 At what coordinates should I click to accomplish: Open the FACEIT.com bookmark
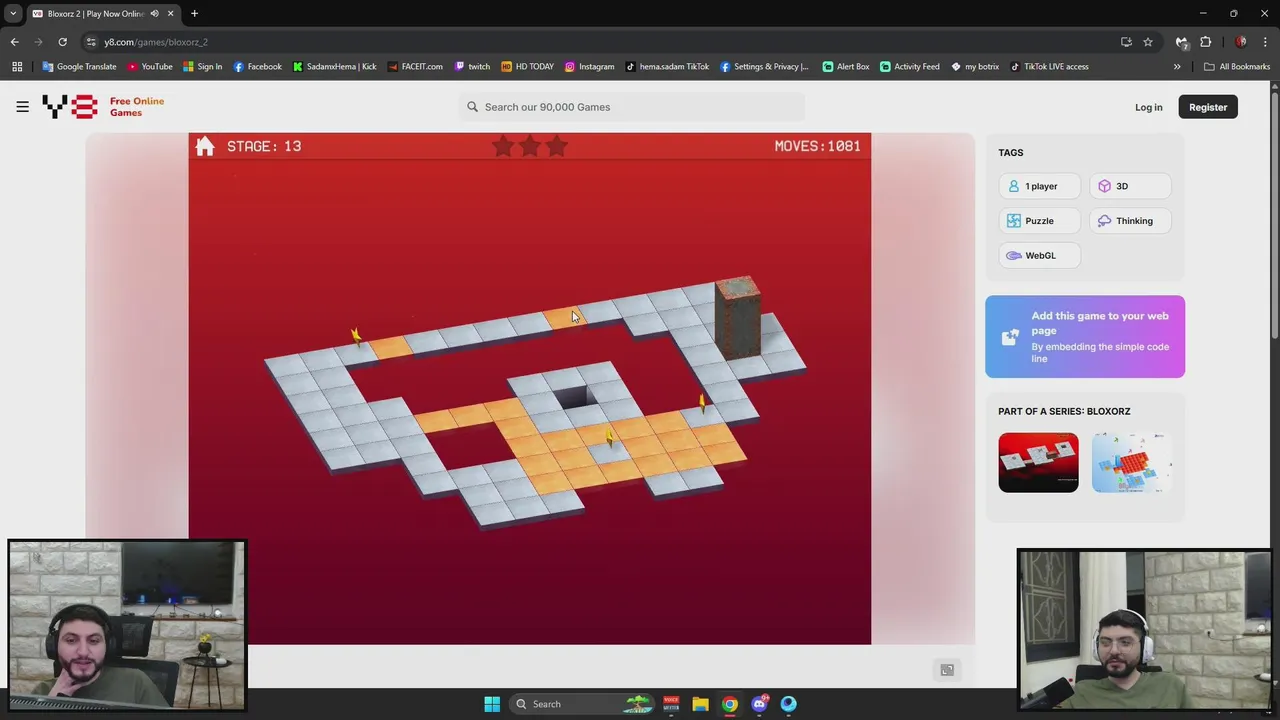click(x=414, y=67)
